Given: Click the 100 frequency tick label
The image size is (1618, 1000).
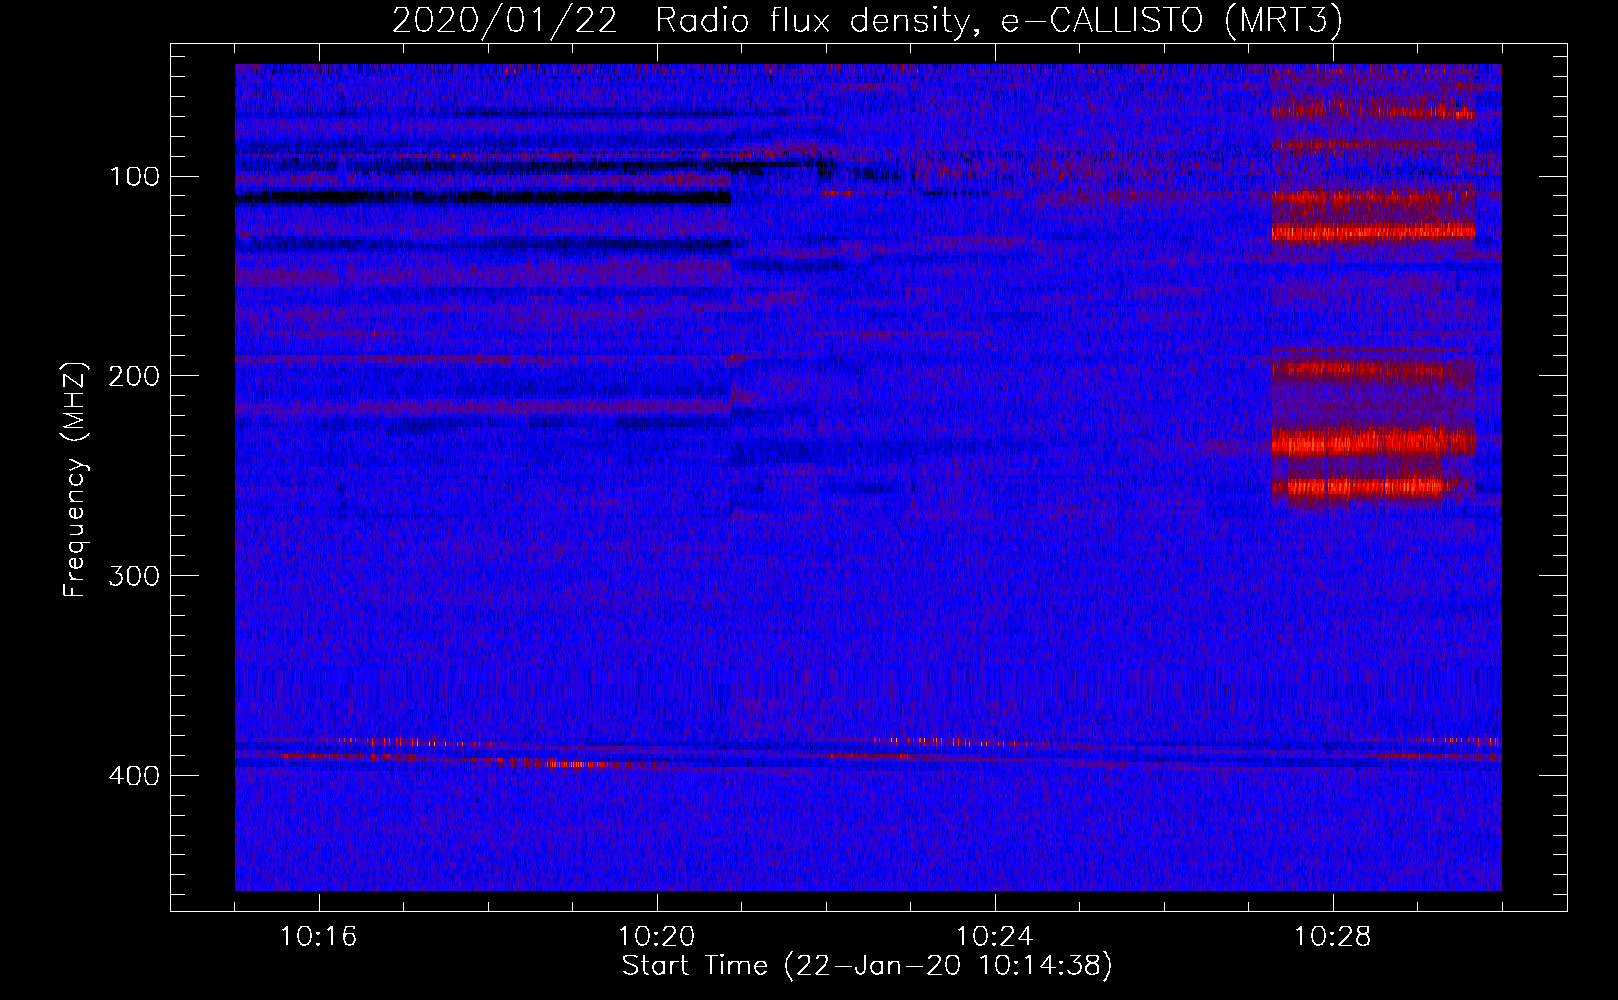Looking at the screenshot, I should pyautogui.click(x=135, y=177).
